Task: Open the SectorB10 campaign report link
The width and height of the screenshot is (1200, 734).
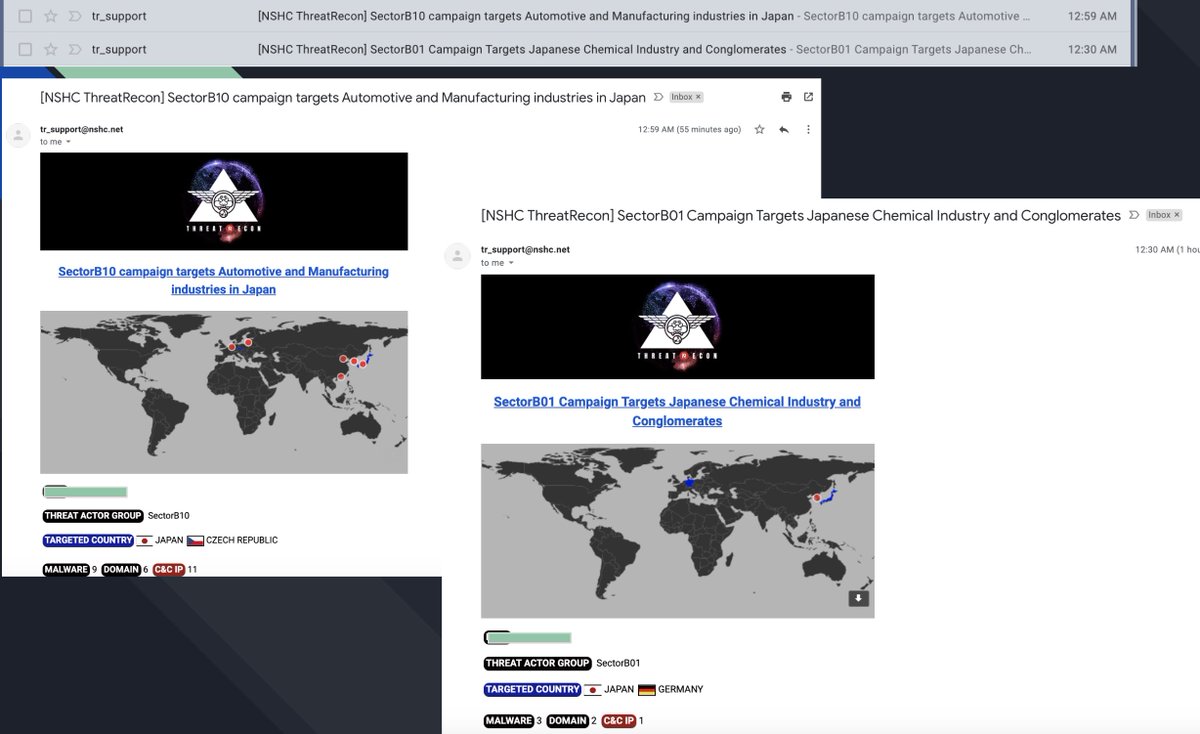Action: (x=223, y=280)
